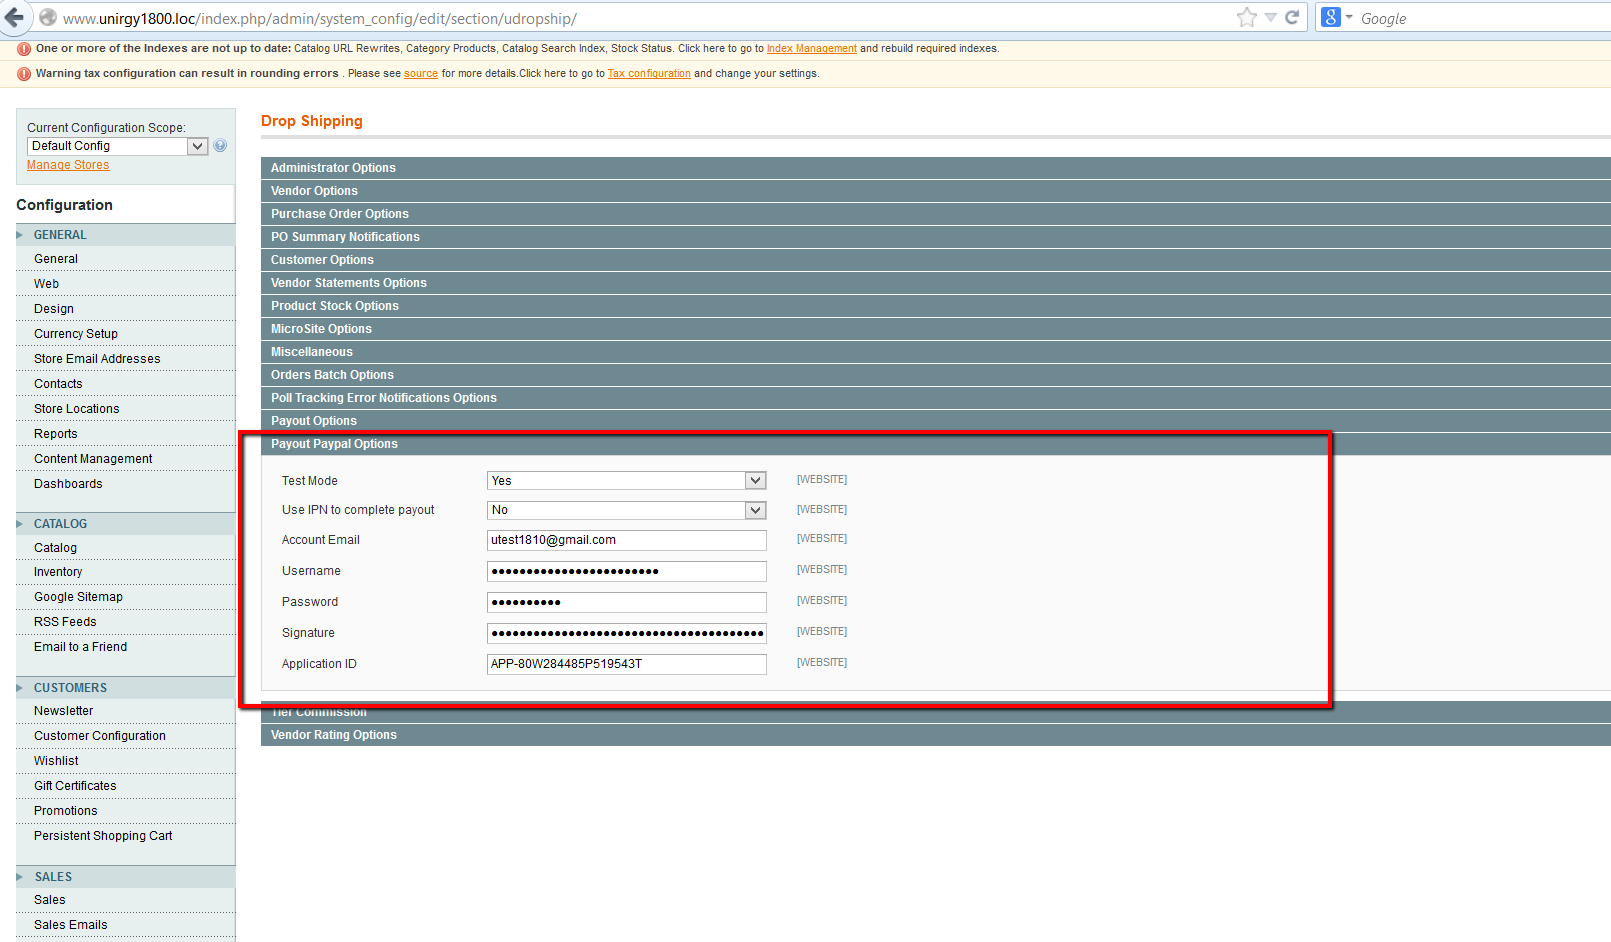1611x942 pixels.
Task: Click the help icon beside Default Config
Action: point(220,145)
